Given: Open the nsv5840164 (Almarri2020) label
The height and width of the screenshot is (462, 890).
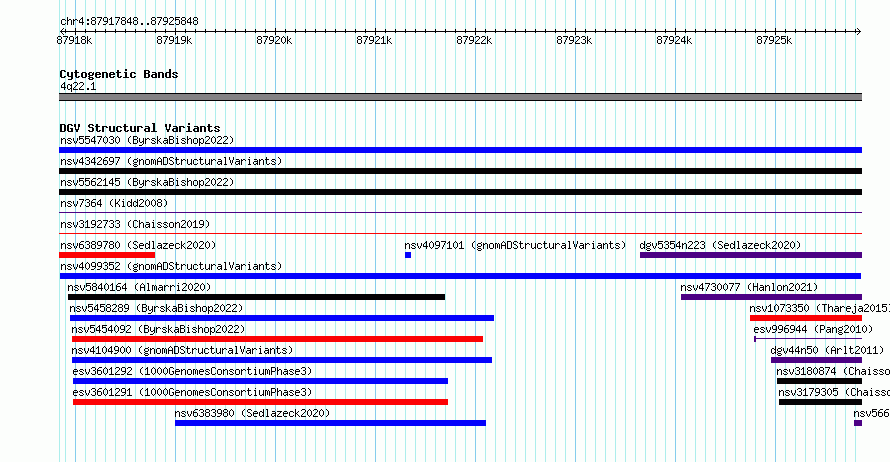Looking at the screenshot, I should 139,287.
